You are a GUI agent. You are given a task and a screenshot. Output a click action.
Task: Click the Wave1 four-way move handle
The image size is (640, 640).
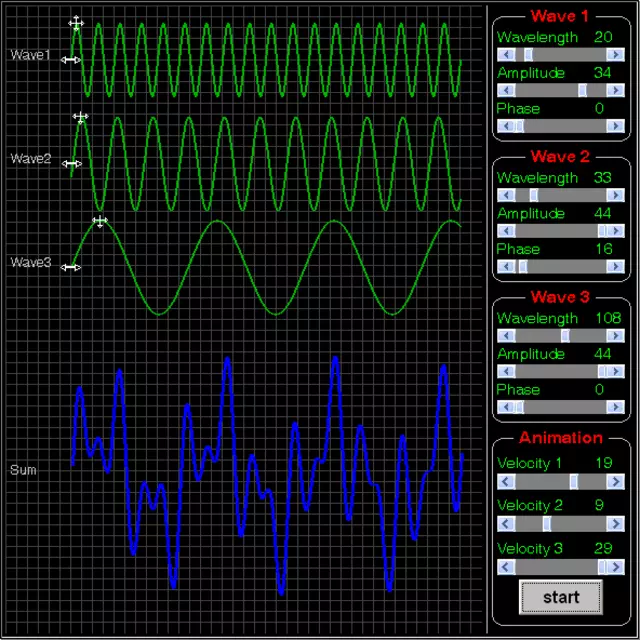pyautogui.click(x=76, y=22)
